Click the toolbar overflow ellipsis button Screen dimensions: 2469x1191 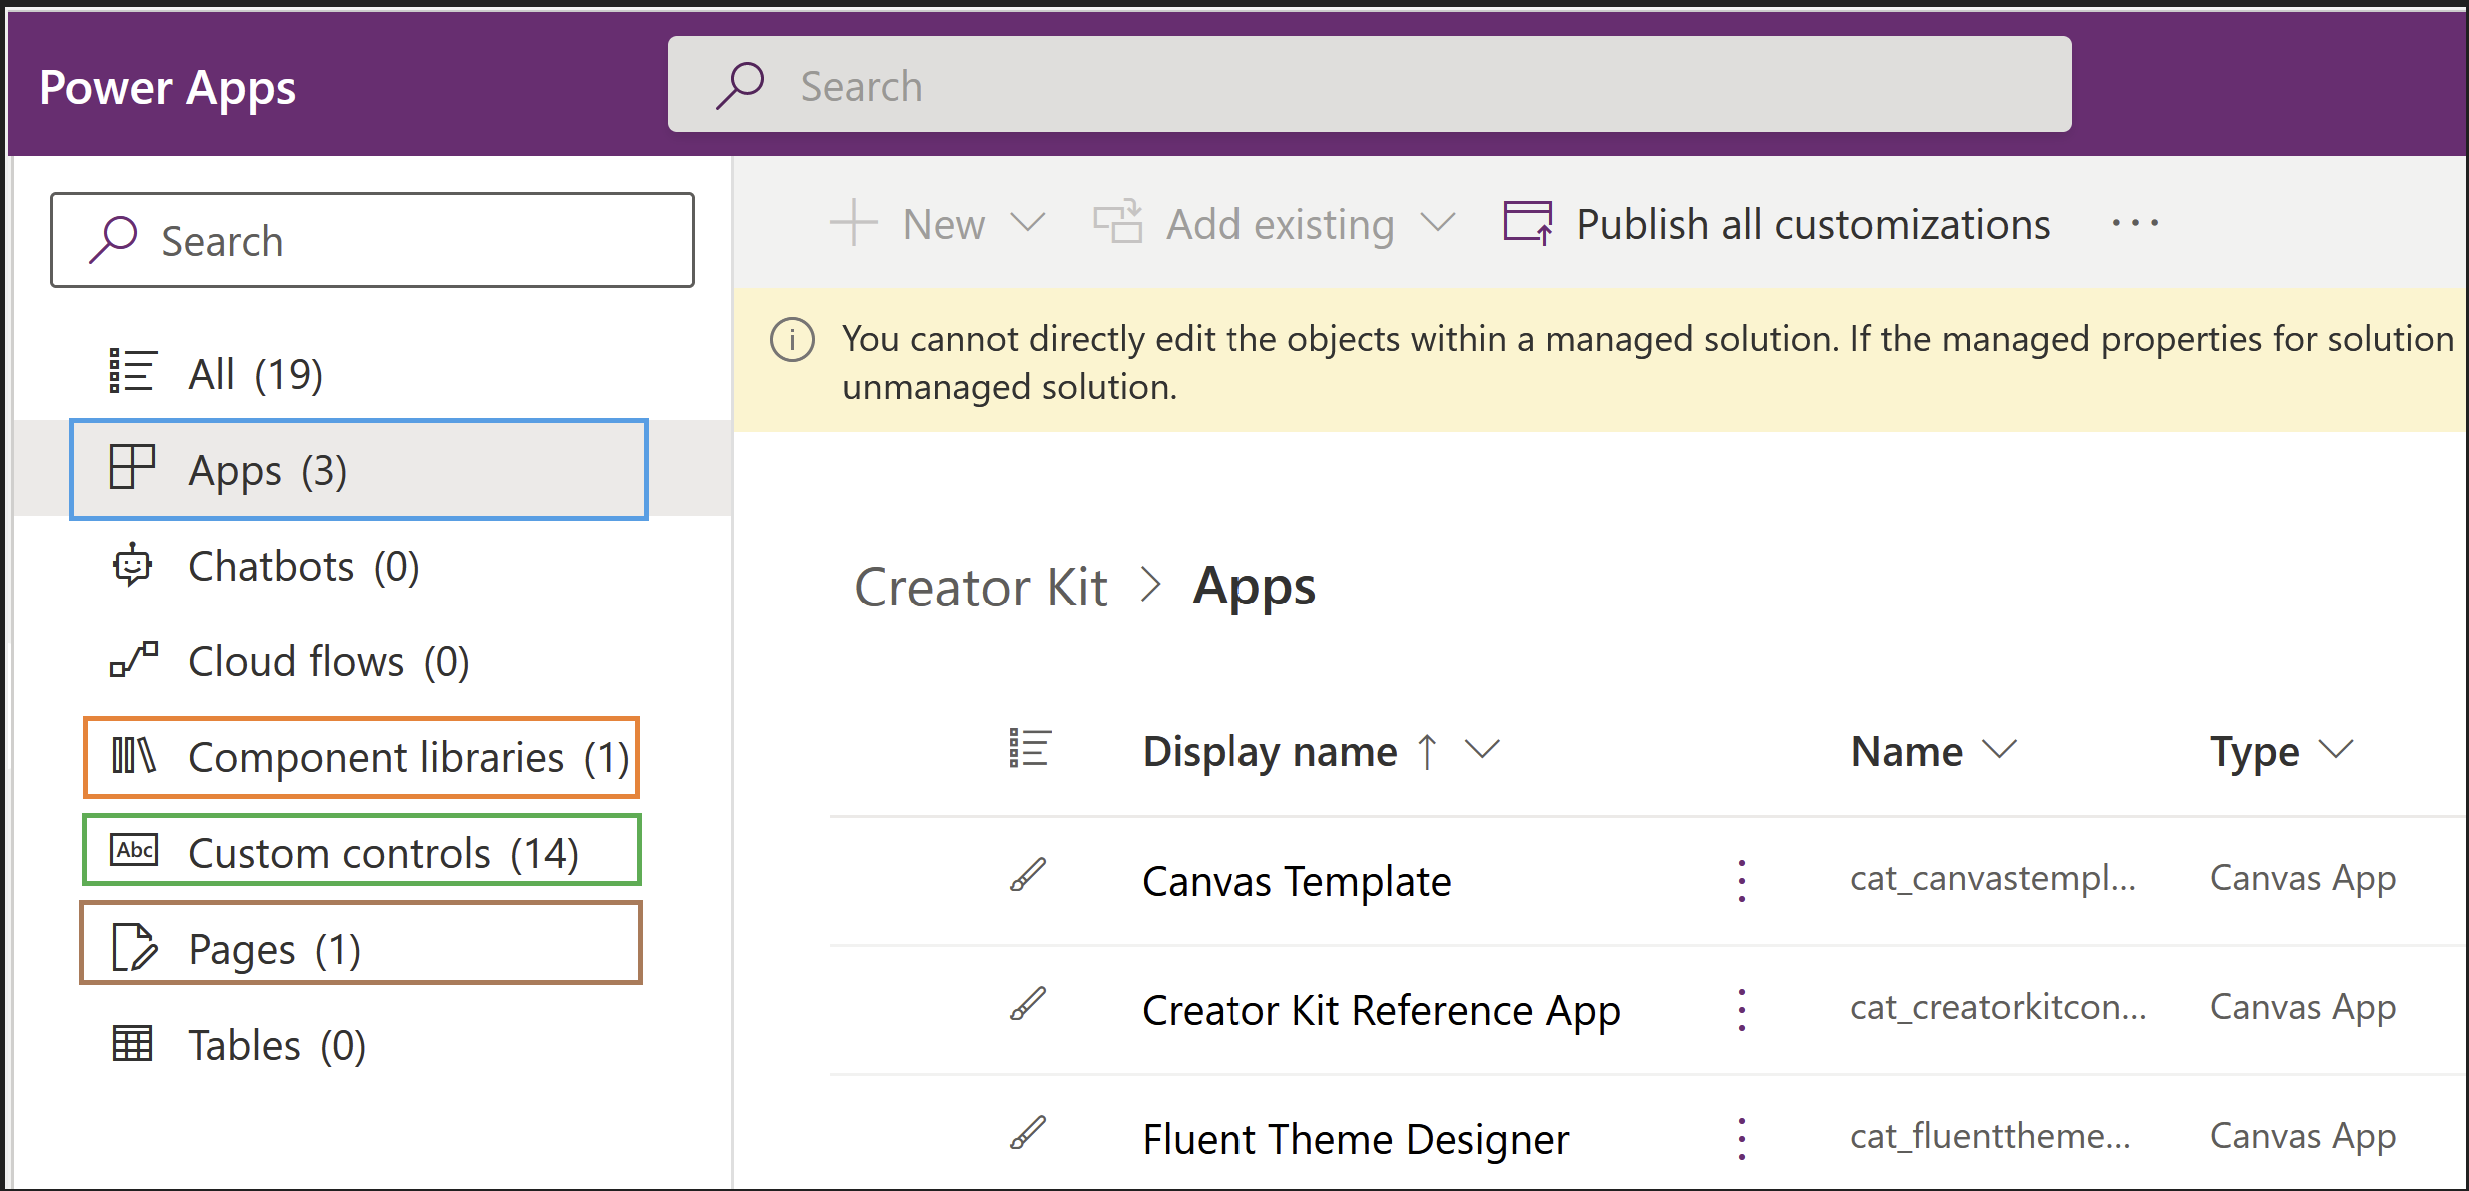tap(2135, 224)
